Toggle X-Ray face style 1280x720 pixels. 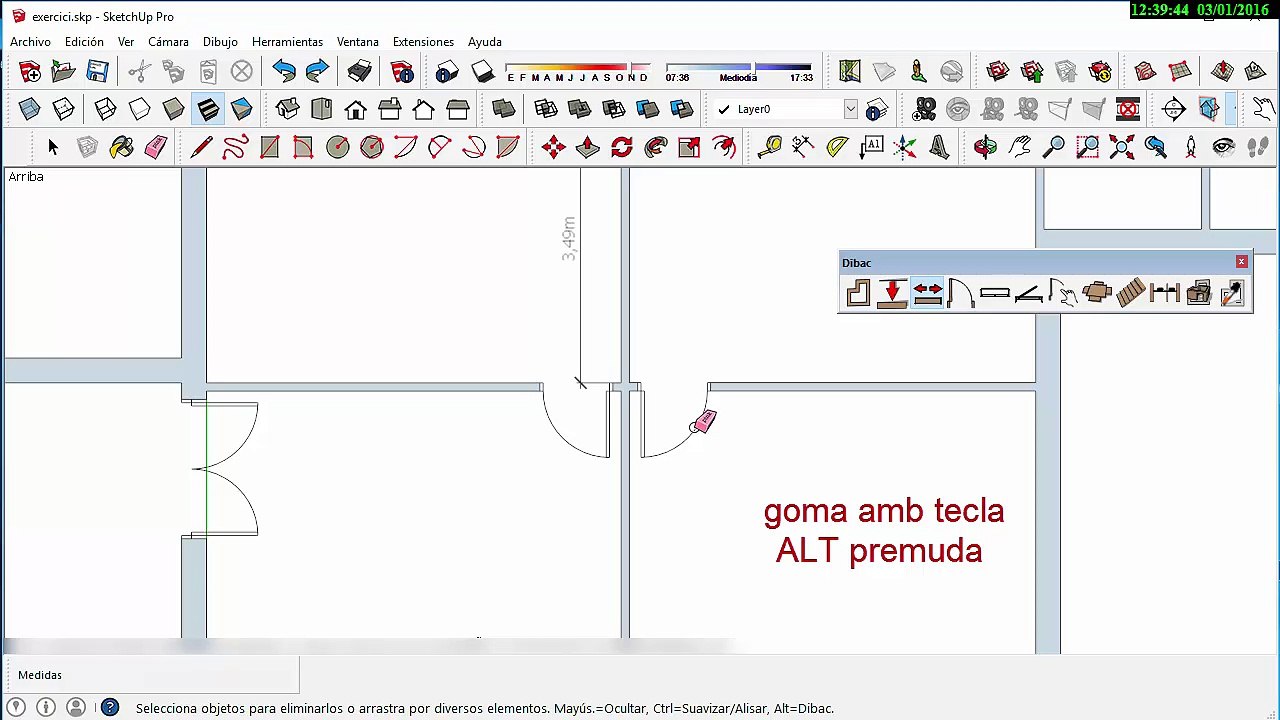click(x=29, y=109)
